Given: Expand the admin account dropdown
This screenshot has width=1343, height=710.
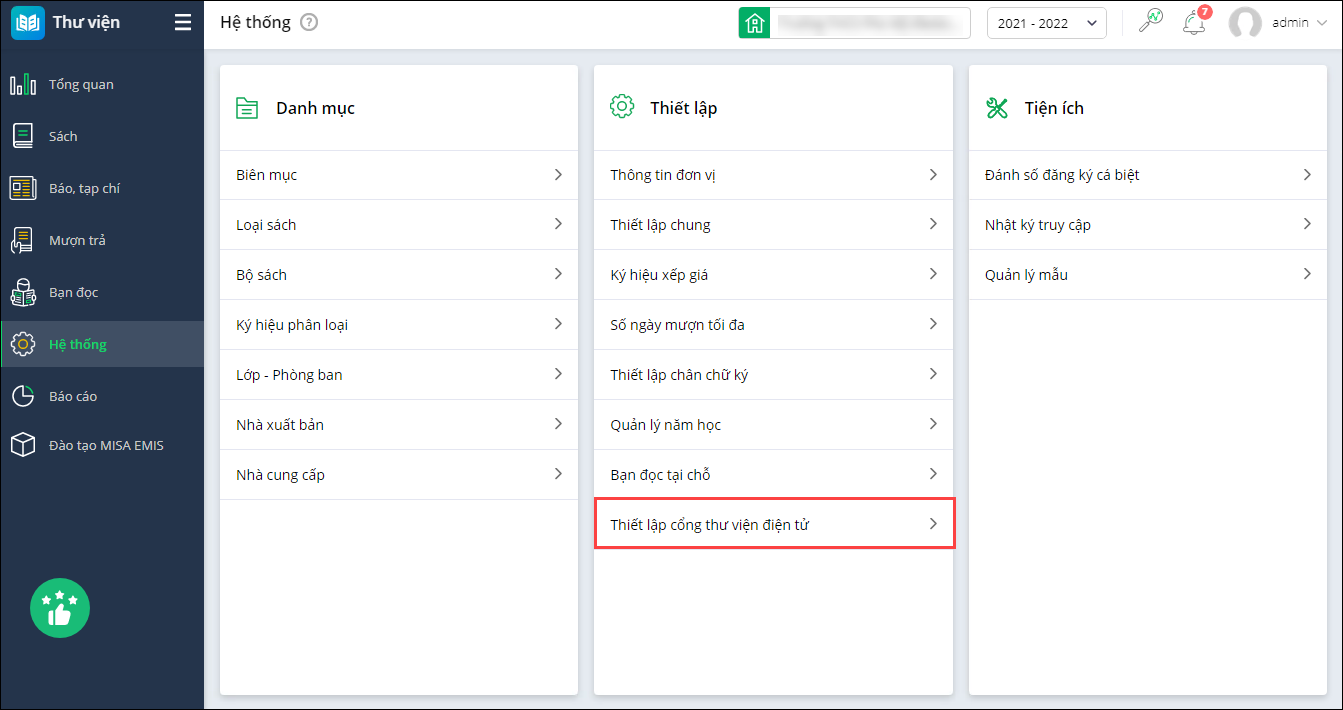Looking at the screenshot, I should 1289,23.
